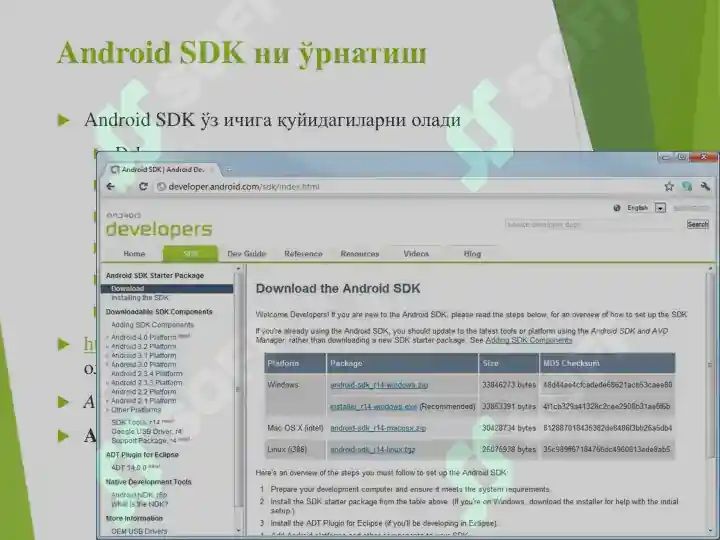Click the 'Native Development Tools' heading
Image resolution: width=720 pixels, height=540 pixels.
148,482
